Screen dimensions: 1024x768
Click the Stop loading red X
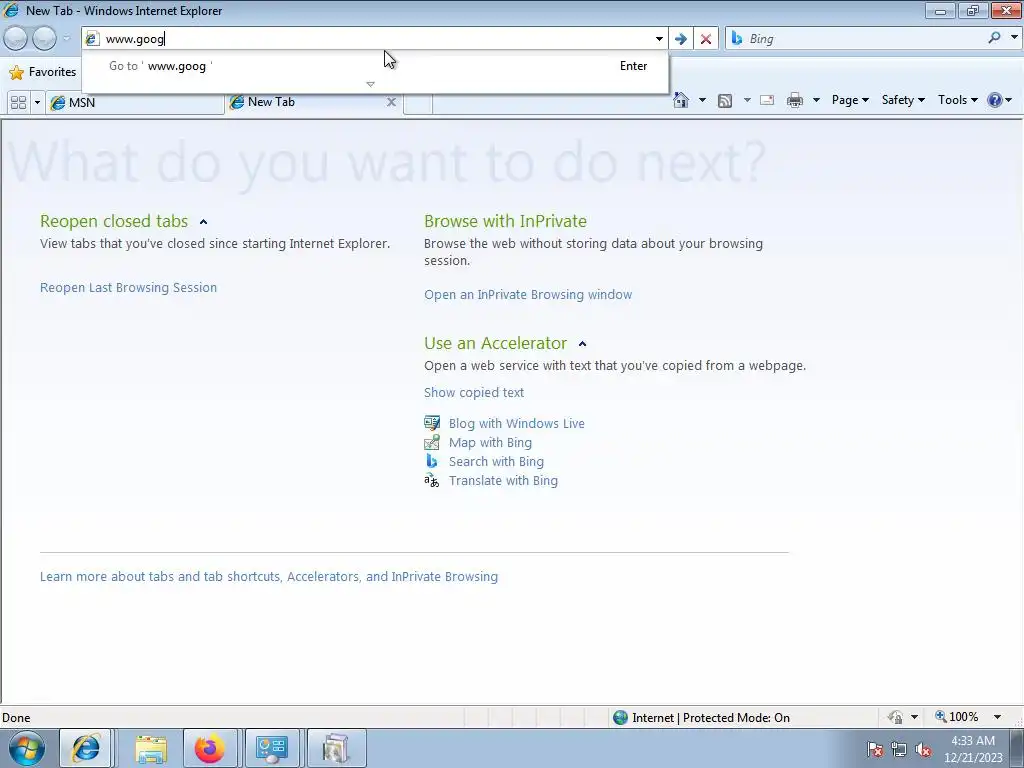pyautogui.click(x=705, y=39)
